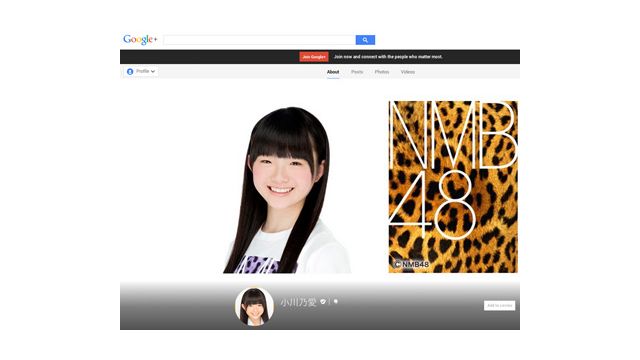Viewport: 640px width, 360px height.
Task: Click the Google+ logo
Action: (140, 40)
